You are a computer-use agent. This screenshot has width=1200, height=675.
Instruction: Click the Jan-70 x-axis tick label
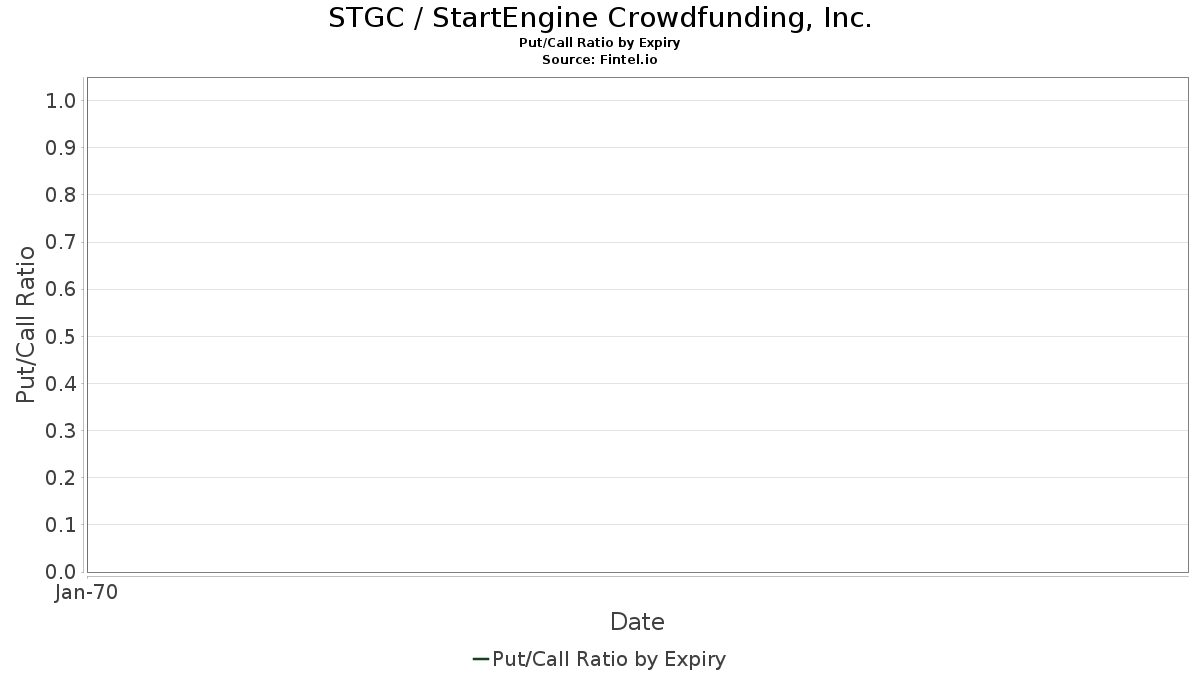pos(87,593)
